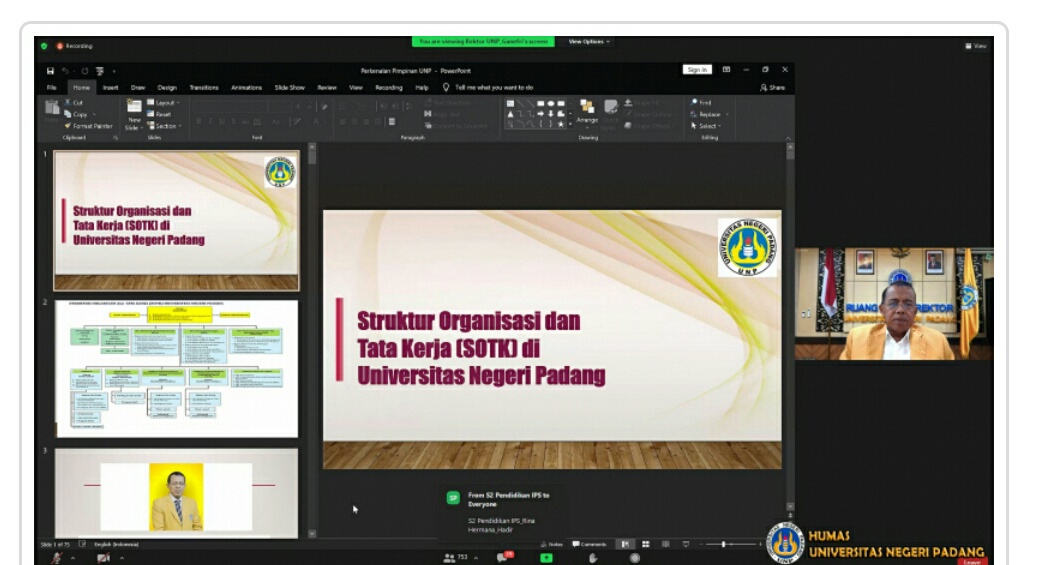Open Zoom chat with unread badge
Image resolution: width=1041 pixels, height=565 pixels.
tap(505, 557)
